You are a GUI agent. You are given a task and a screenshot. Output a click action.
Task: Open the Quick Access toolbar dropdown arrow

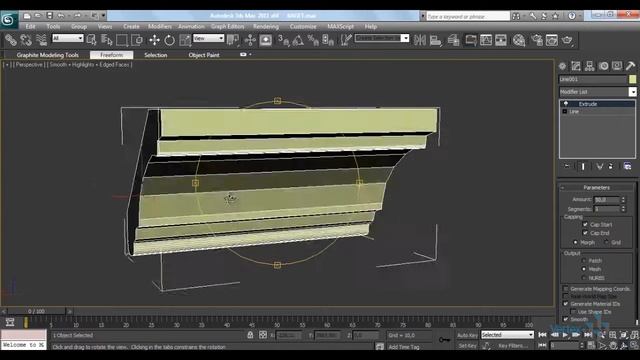click(103, 16)
